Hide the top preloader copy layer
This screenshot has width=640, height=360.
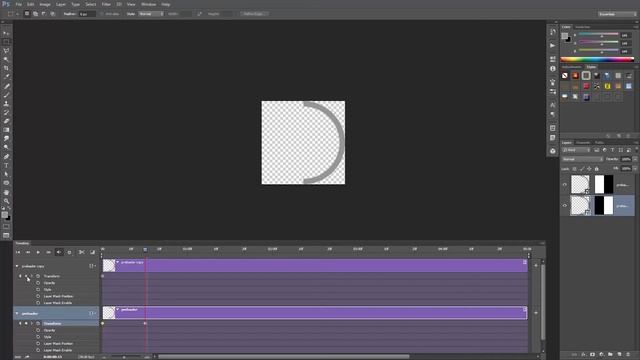pyautogui.click(x=565, y=184)
